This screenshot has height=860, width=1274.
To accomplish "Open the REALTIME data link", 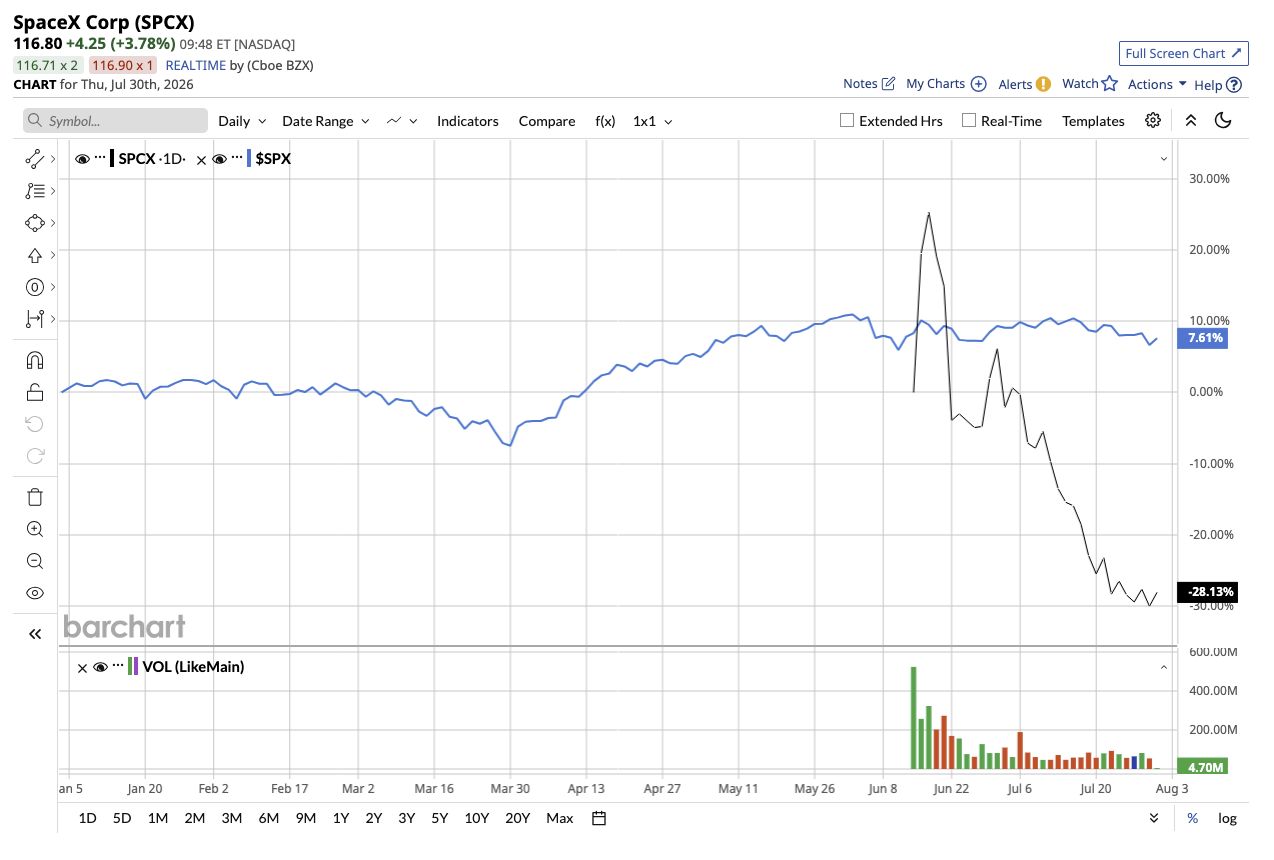I will click(195, 65).
